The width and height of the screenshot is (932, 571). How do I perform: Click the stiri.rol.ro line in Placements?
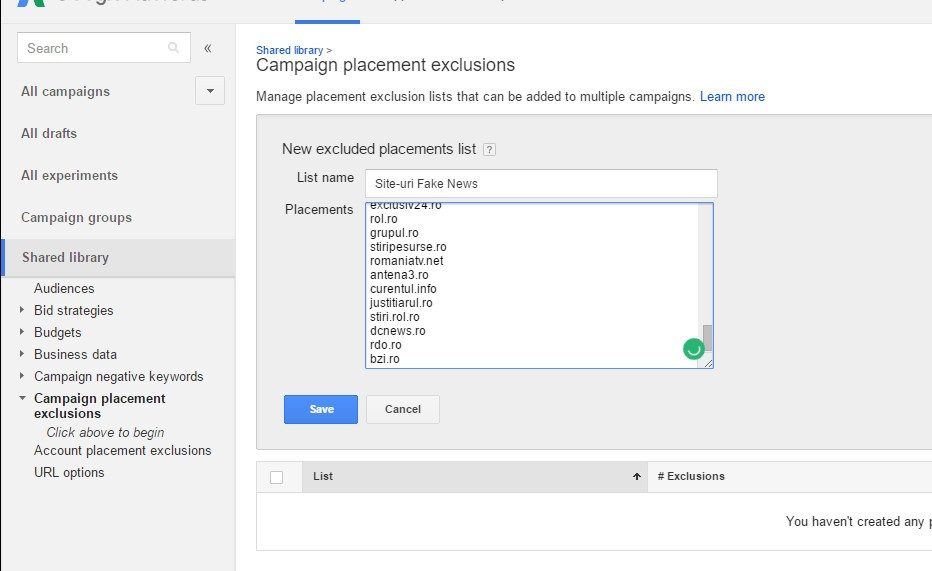coord(395,317)
